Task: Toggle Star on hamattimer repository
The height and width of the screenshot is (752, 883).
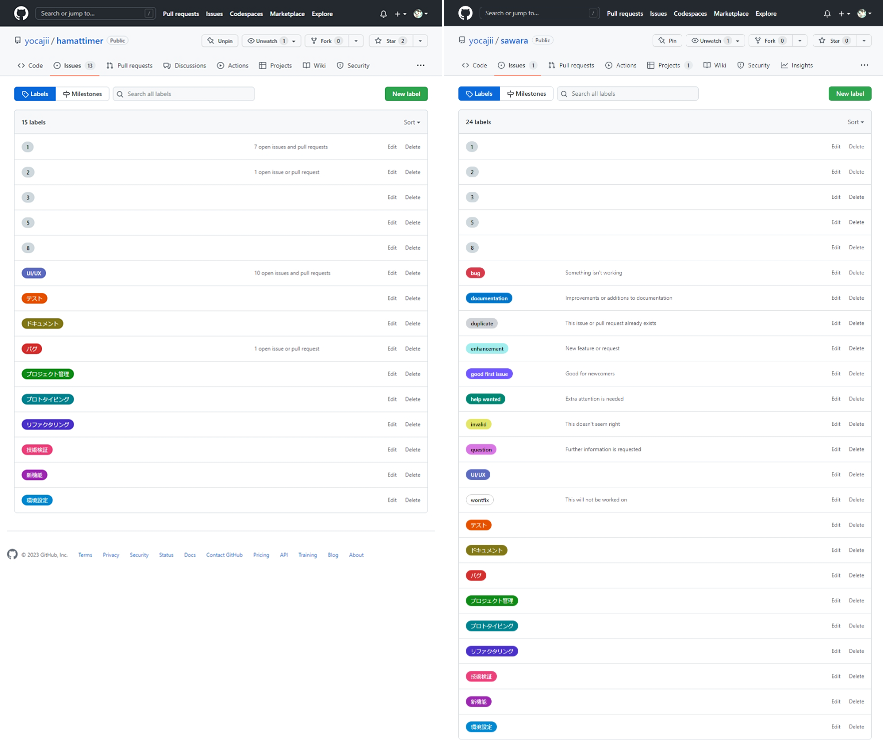Action: [390, 41]
